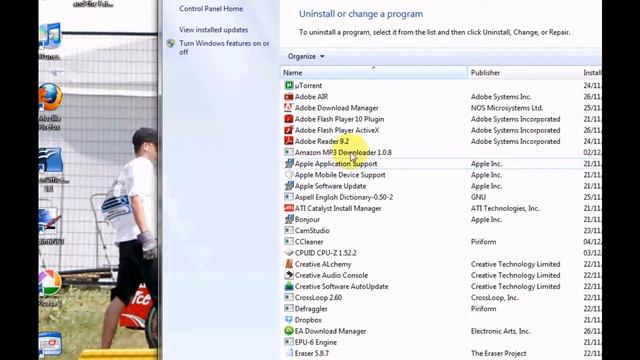
Task: Click The Eraser Project publisher cell
Action: (498, 353)
